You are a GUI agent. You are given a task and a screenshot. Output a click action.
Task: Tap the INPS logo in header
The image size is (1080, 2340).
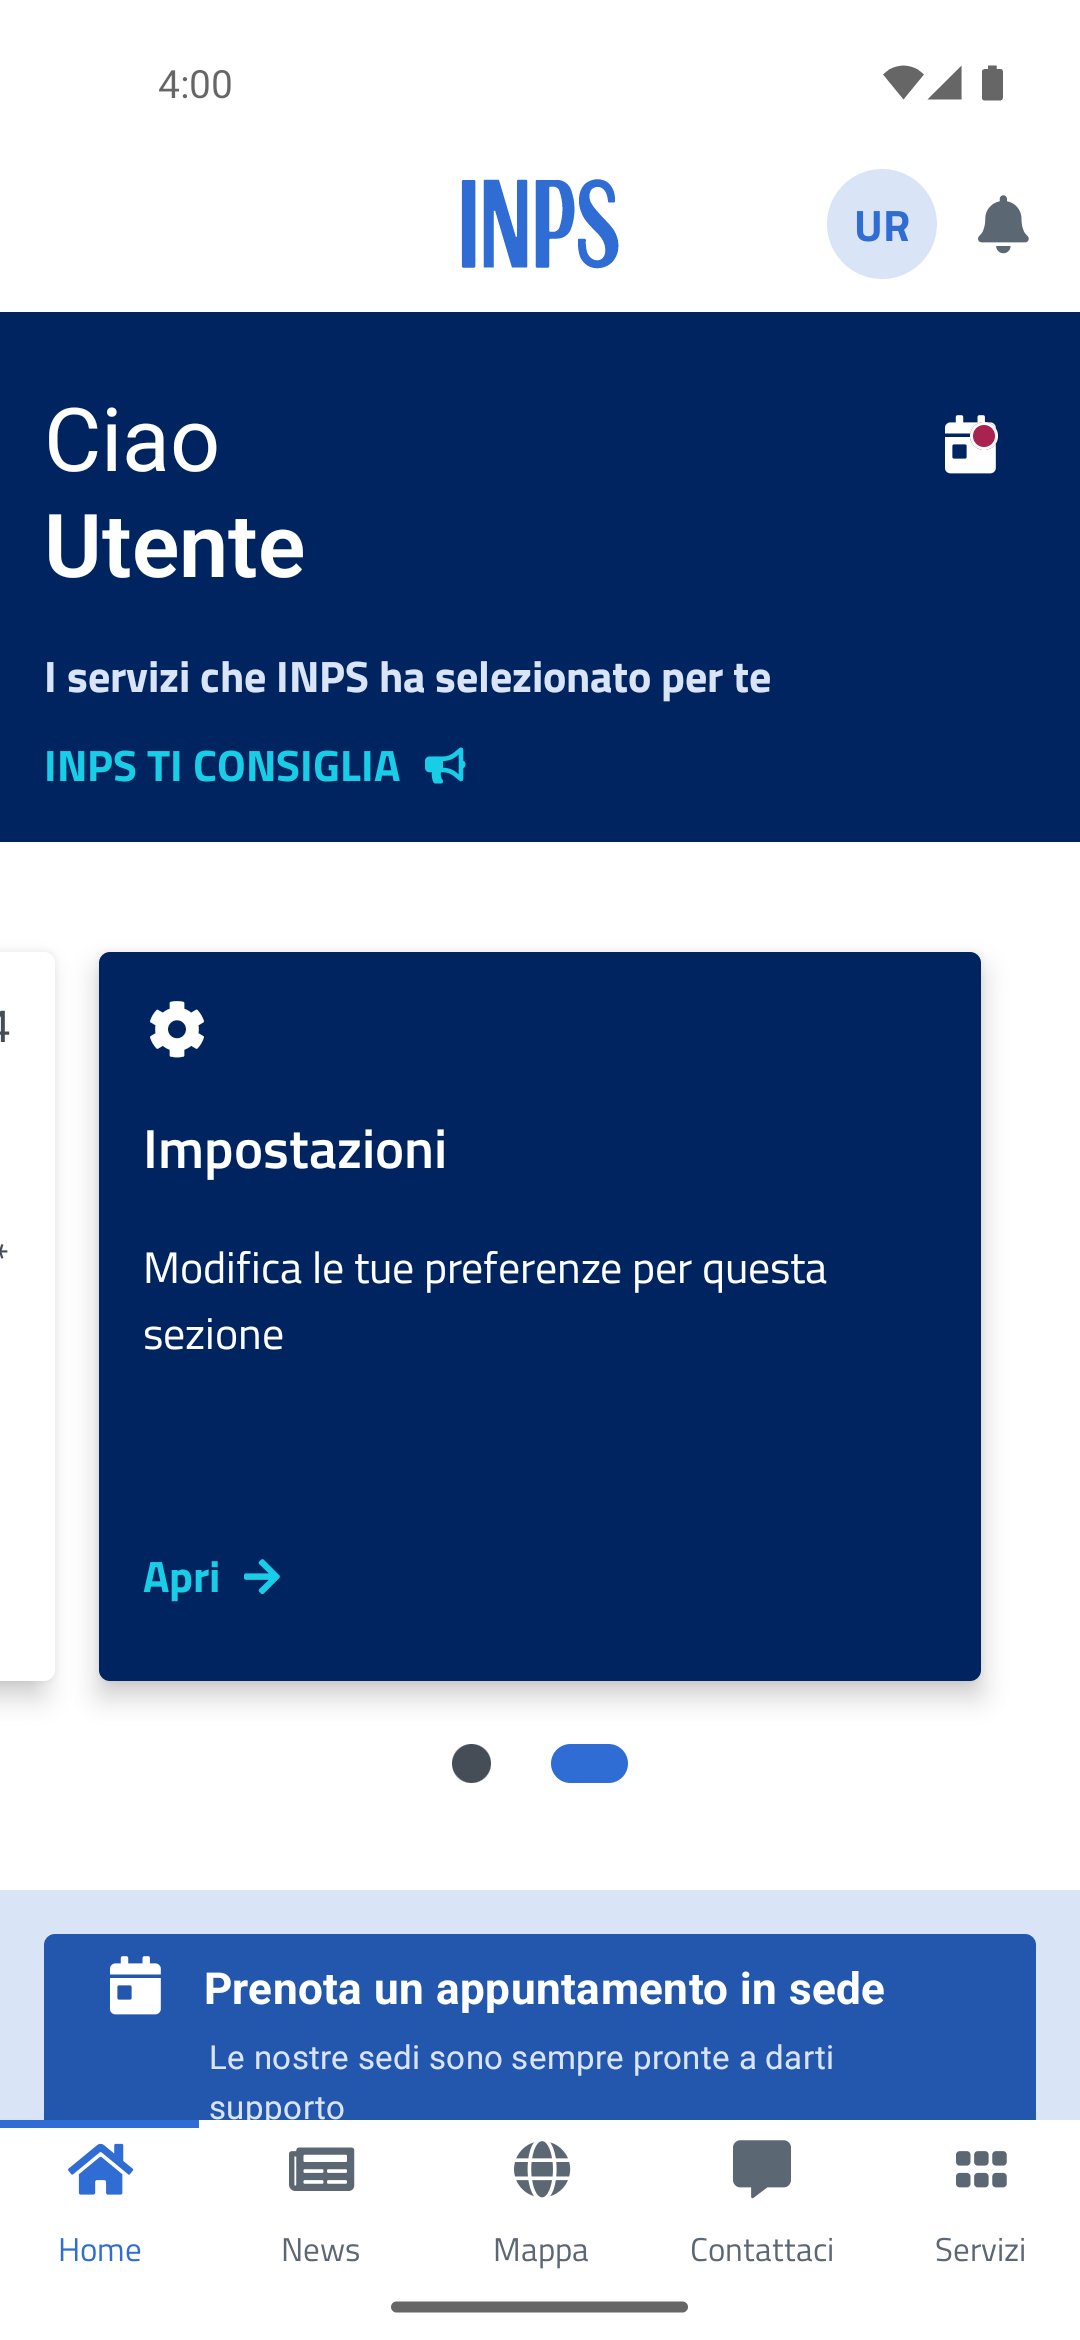pos(539,224)
